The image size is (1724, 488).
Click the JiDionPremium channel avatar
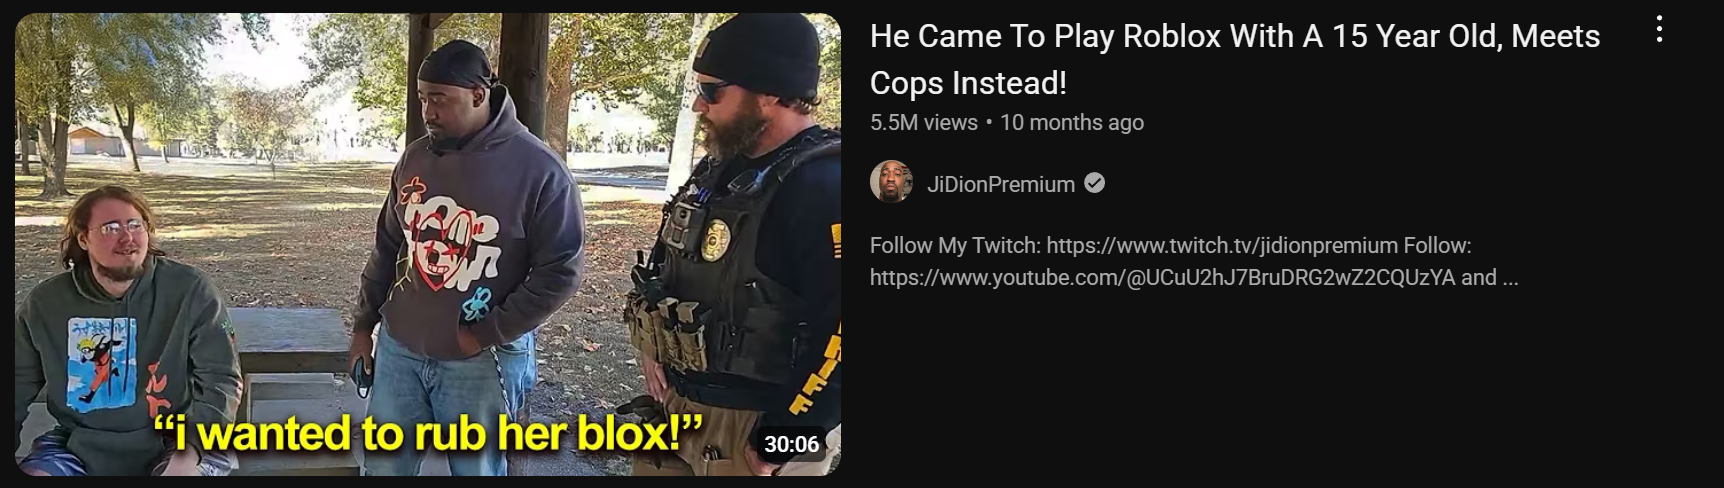click(x=891, y=182)
